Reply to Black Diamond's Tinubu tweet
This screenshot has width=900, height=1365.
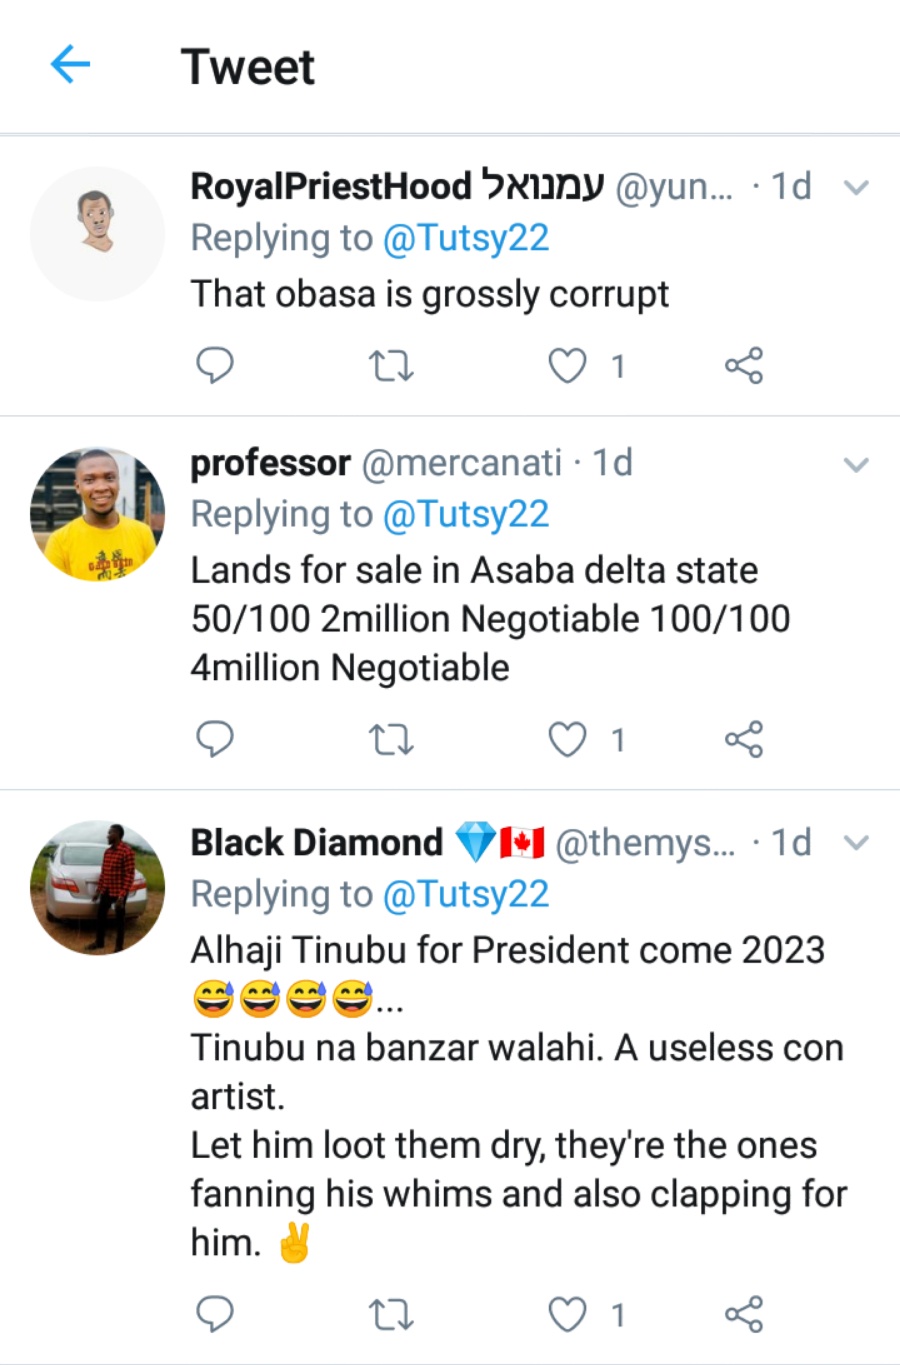pyautogui.click(x=214, y=1314)
